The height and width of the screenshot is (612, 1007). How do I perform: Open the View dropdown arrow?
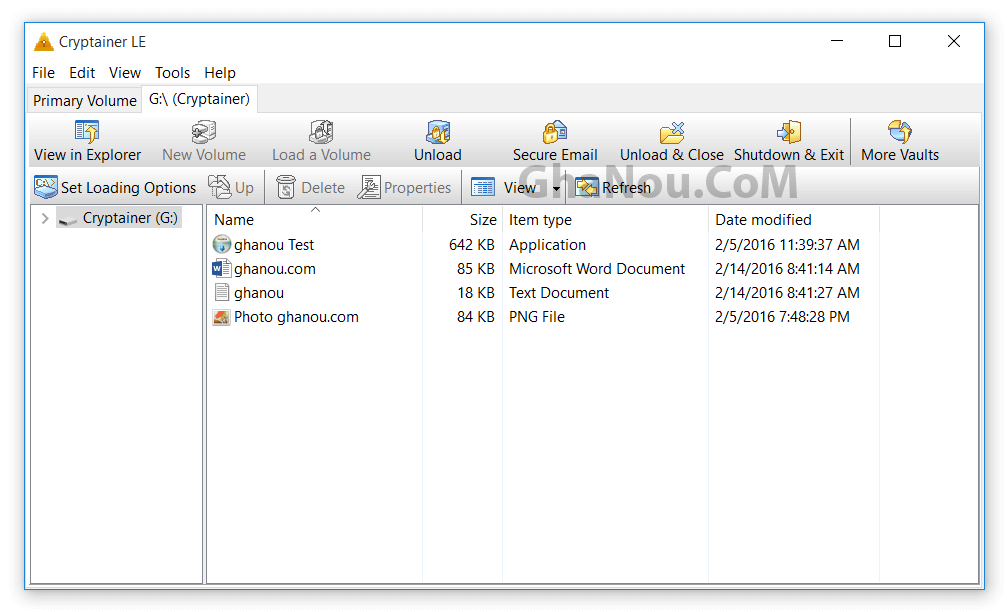556,188
